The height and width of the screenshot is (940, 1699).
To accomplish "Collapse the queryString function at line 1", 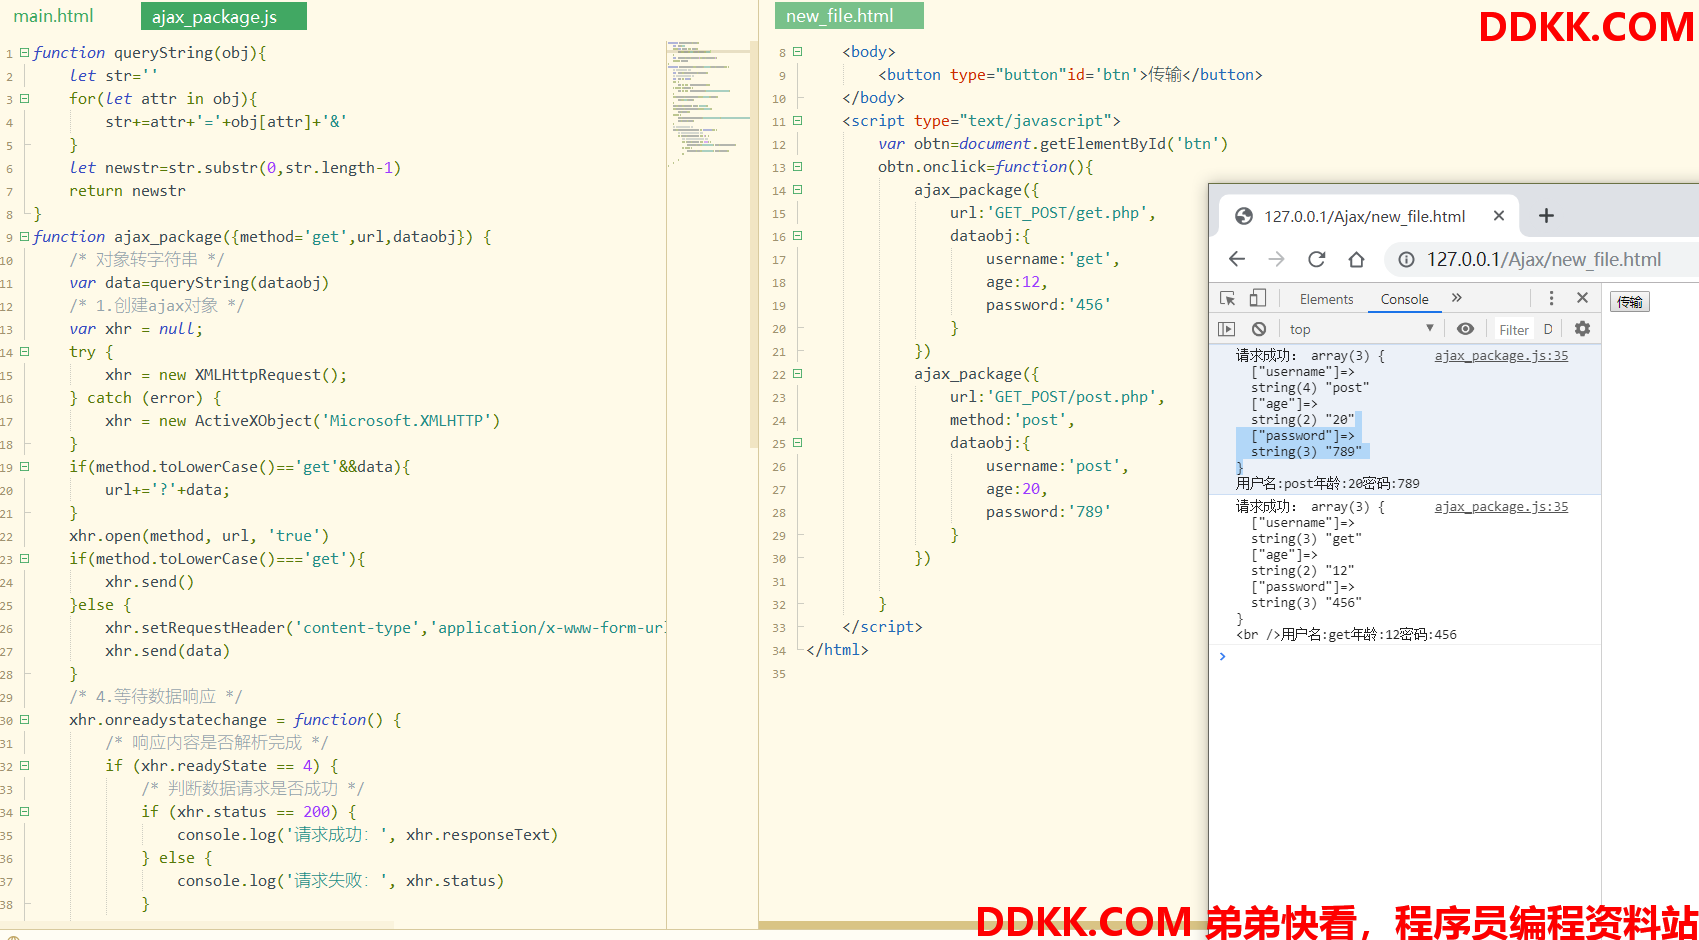I will coord(24,52).
